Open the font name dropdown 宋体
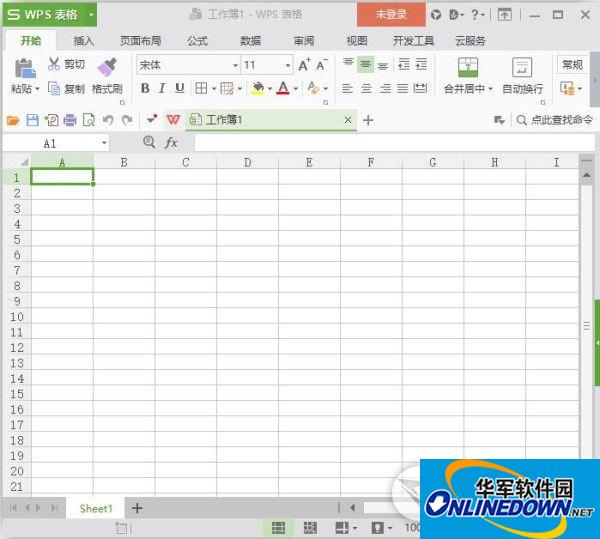The image size is (600, 539). (236, 65)
